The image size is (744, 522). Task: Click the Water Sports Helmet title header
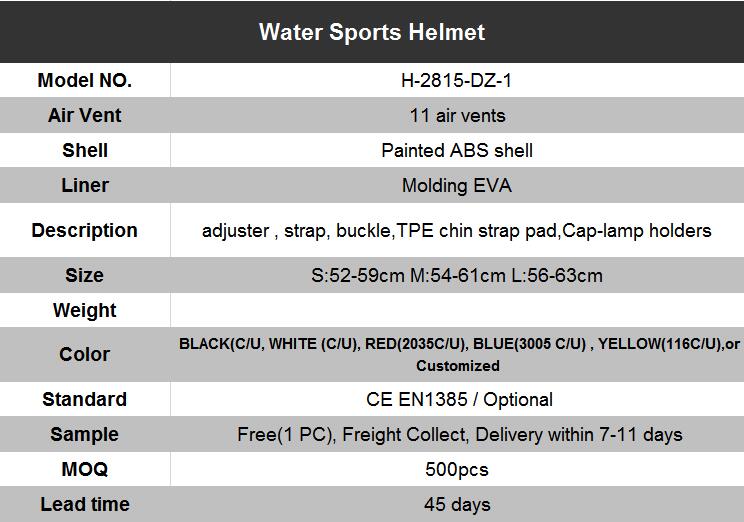(x=372, y=32)
